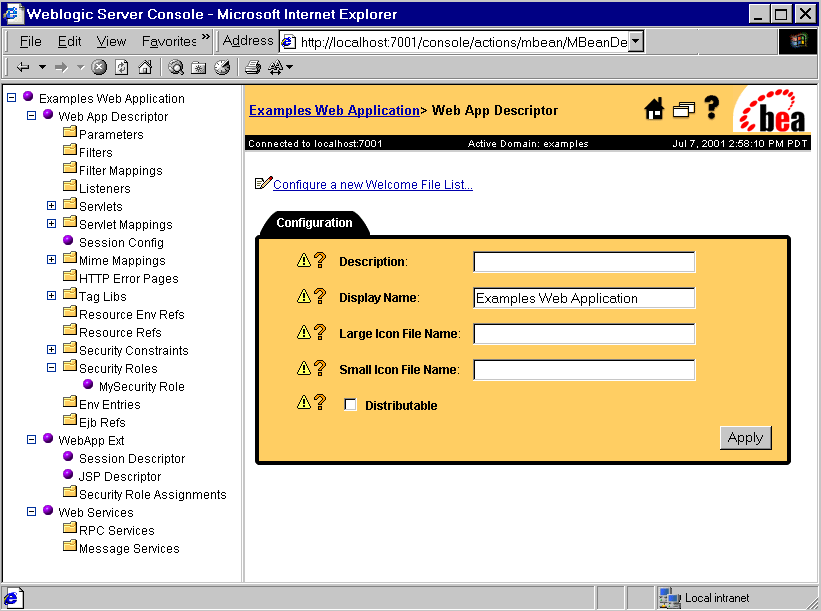Click the Print toolbar icon
Viewport: 821px width, 611px height.
253,67
